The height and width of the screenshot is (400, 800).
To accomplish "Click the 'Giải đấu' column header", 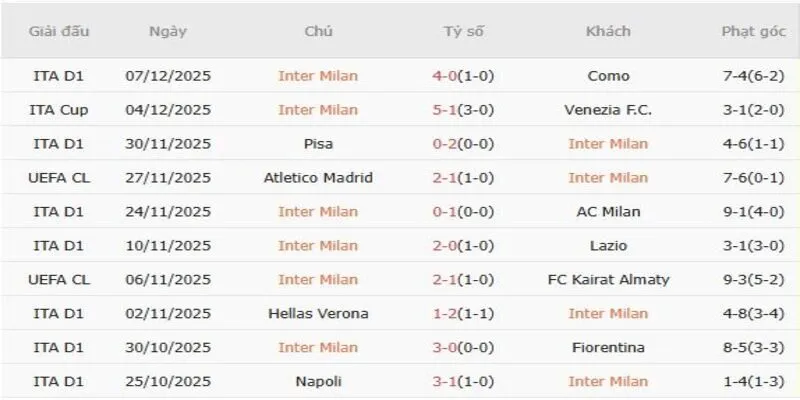I will [59, 31].
